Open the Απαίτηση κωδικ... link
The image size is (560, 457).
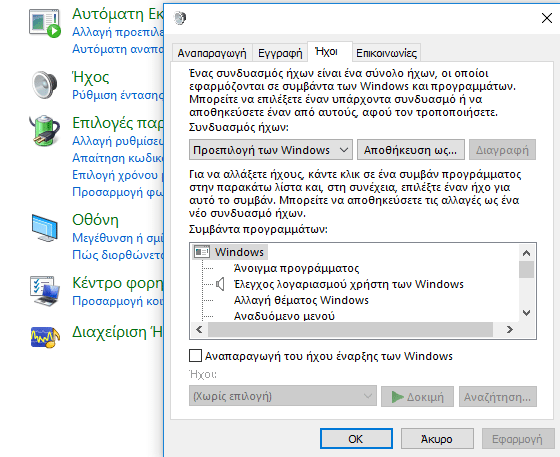[118, 158]
